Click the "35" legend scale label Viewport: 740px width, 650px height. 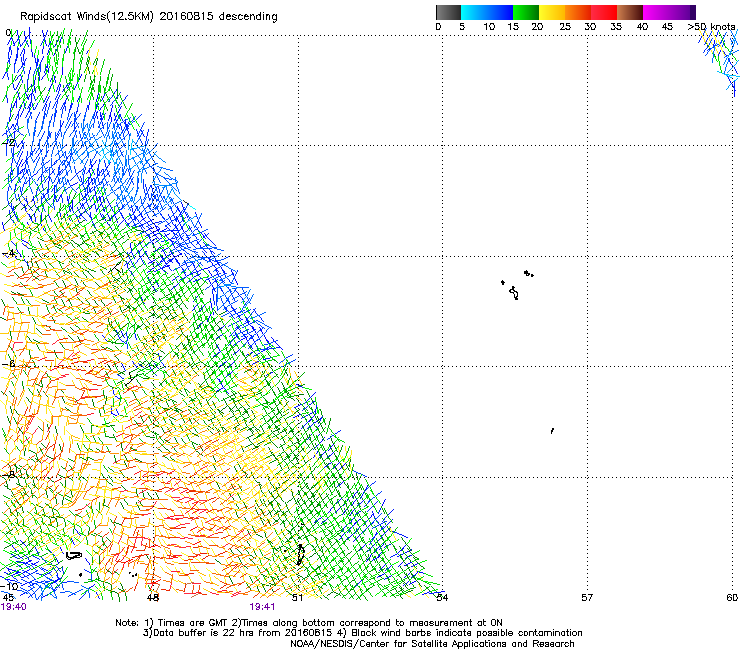tap(616, 27)
